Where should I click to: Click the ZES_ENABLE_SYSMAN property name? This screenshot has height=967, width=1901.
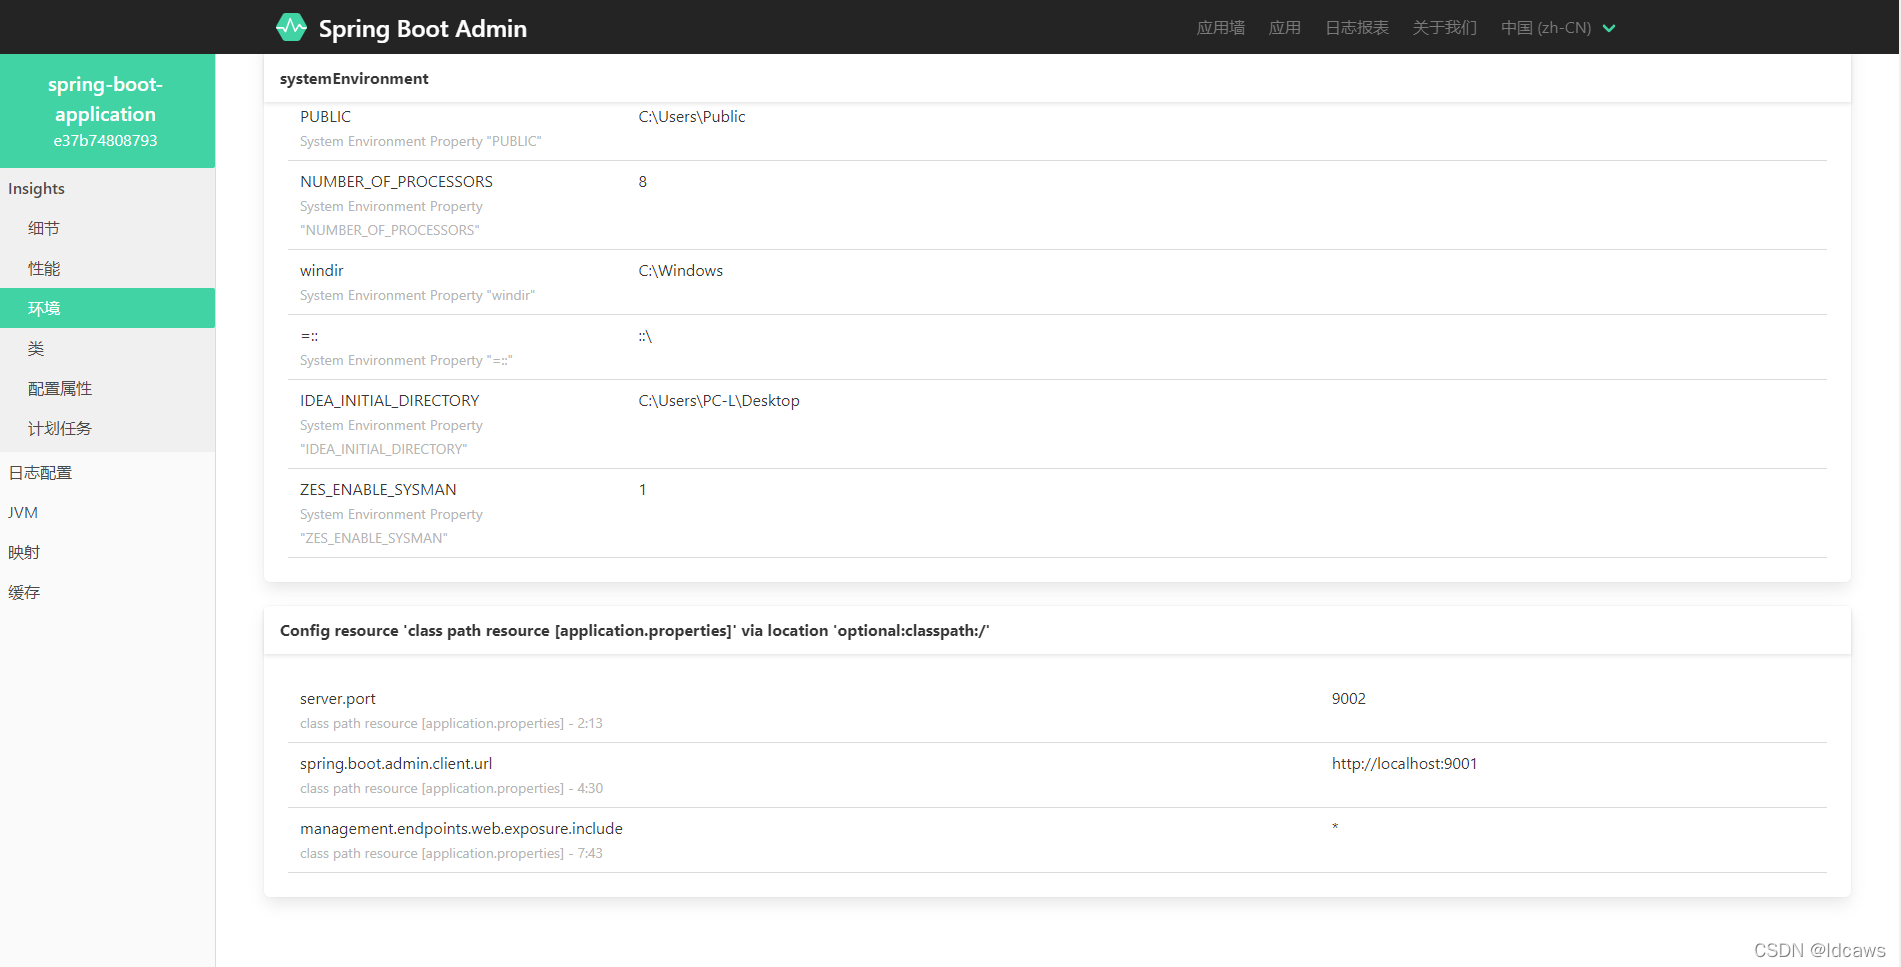click(x=378, y=490)
